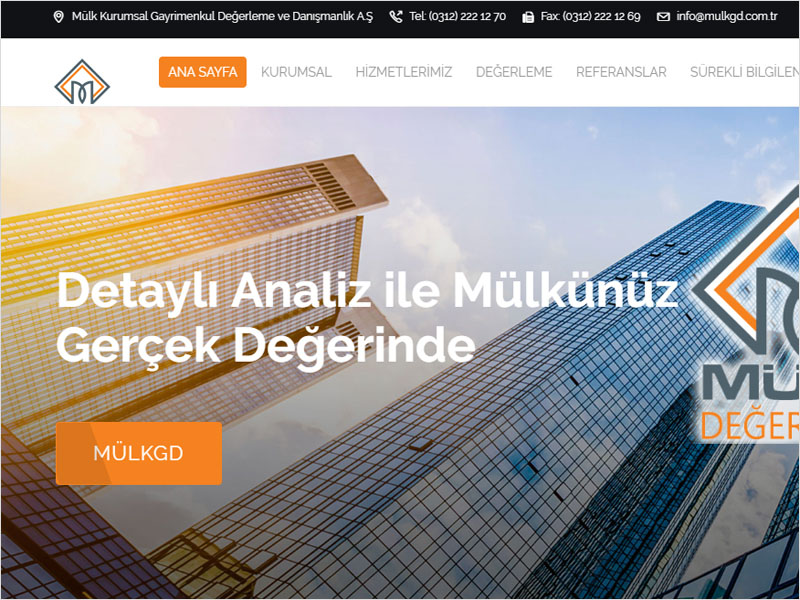Click the email envelope icon
This screenshot has width=800, height=600.
(663, 17)
